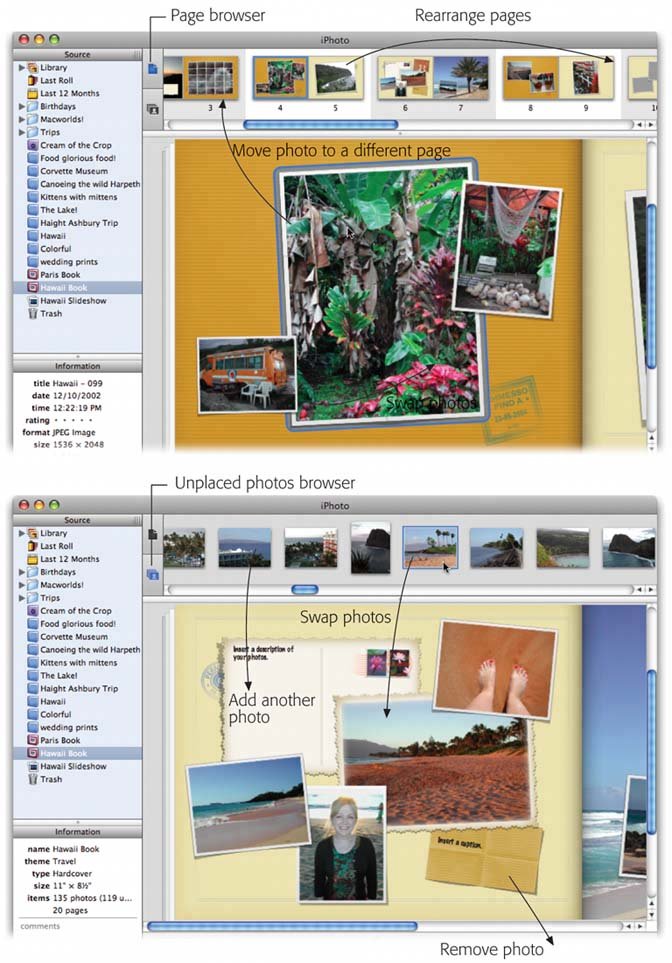Select the orange bus photo on the book page

[x=246, y=375]
